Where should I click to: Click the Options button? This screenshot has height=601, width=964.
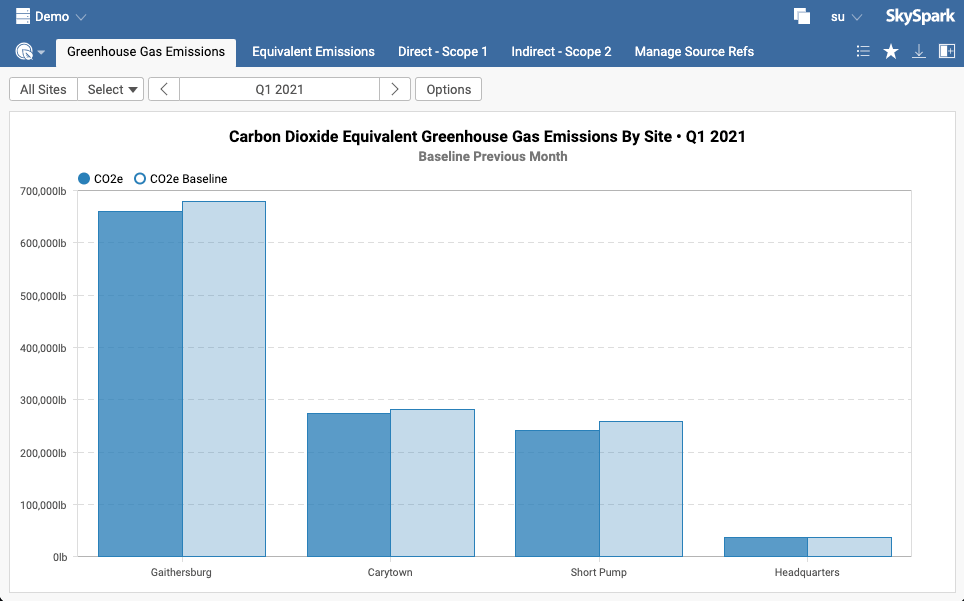(x=448, y=90)
